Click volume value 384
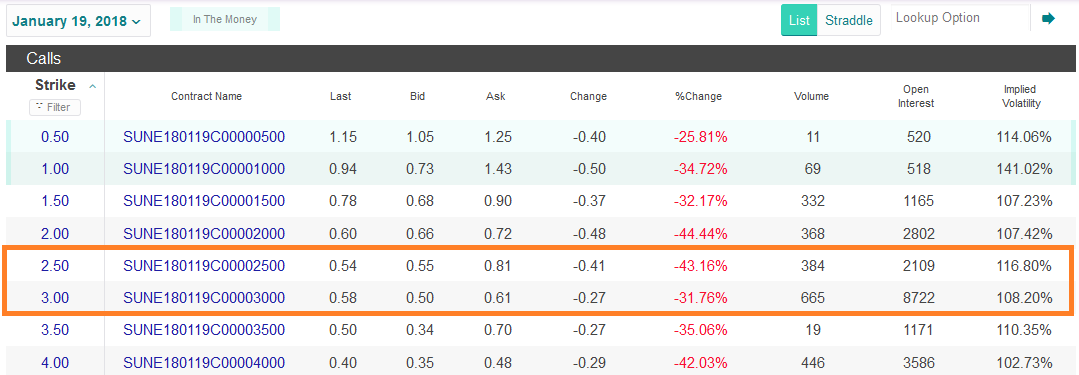1079x375 pixels. (x=813, y=266)
